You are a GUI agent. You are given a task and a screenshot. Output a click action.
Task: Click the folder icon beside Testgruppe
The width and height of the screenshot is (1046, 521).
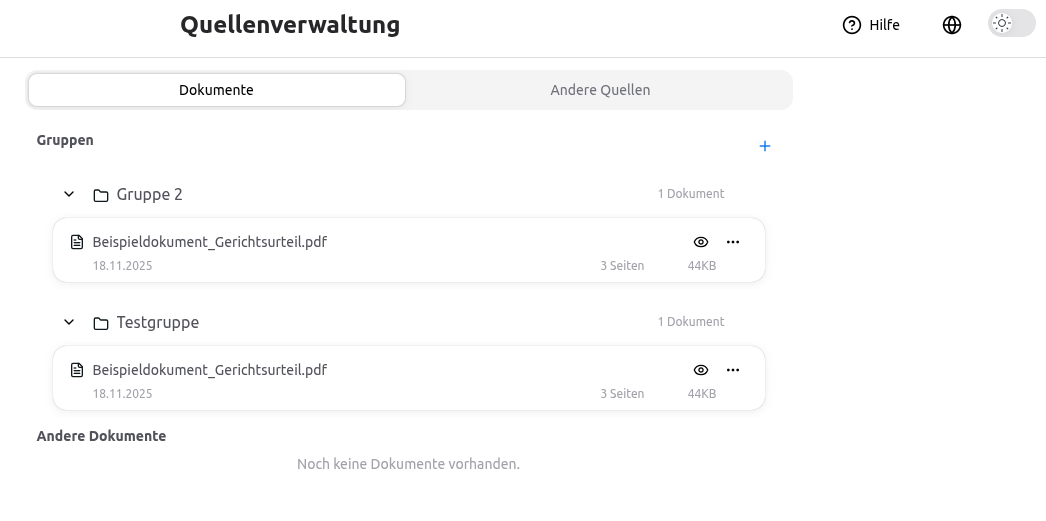click(101, 323)
